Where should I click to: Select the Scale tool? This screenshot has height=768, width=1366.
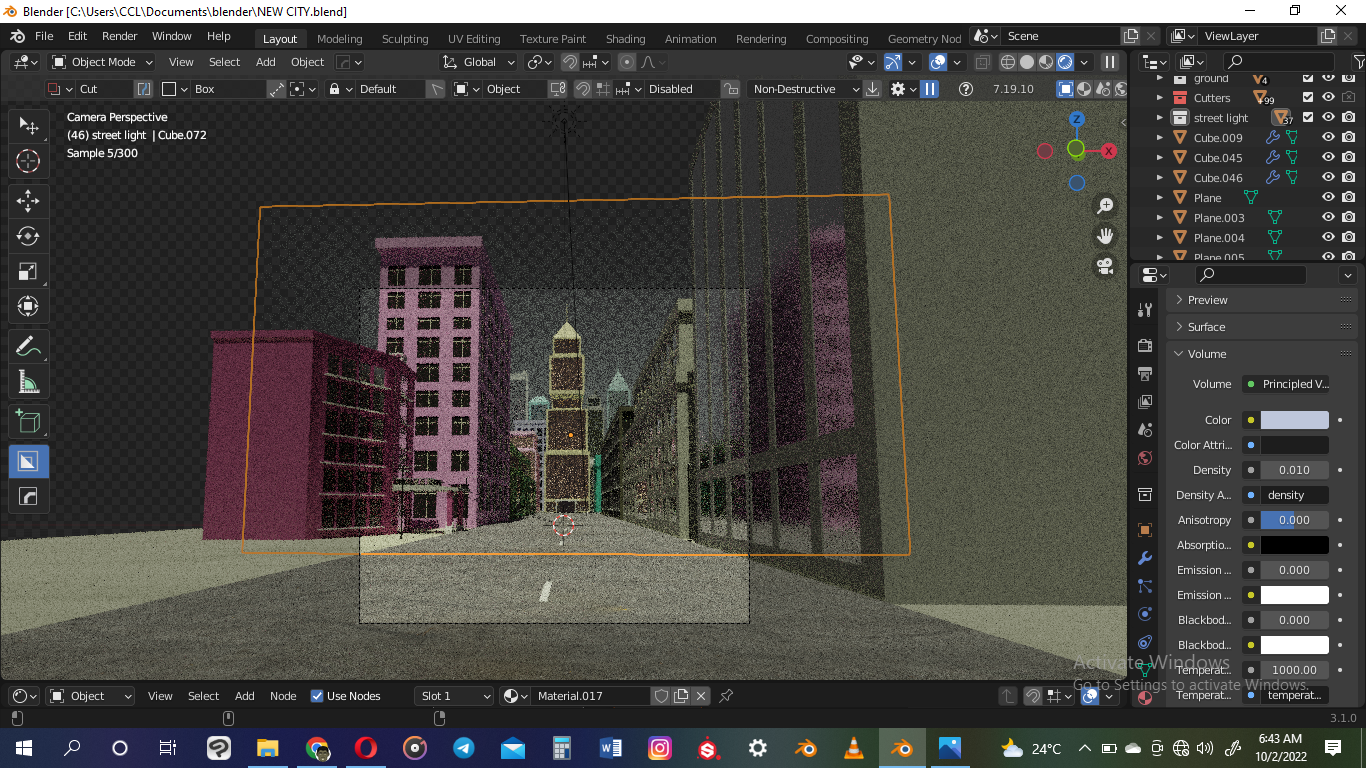(28, 271)
